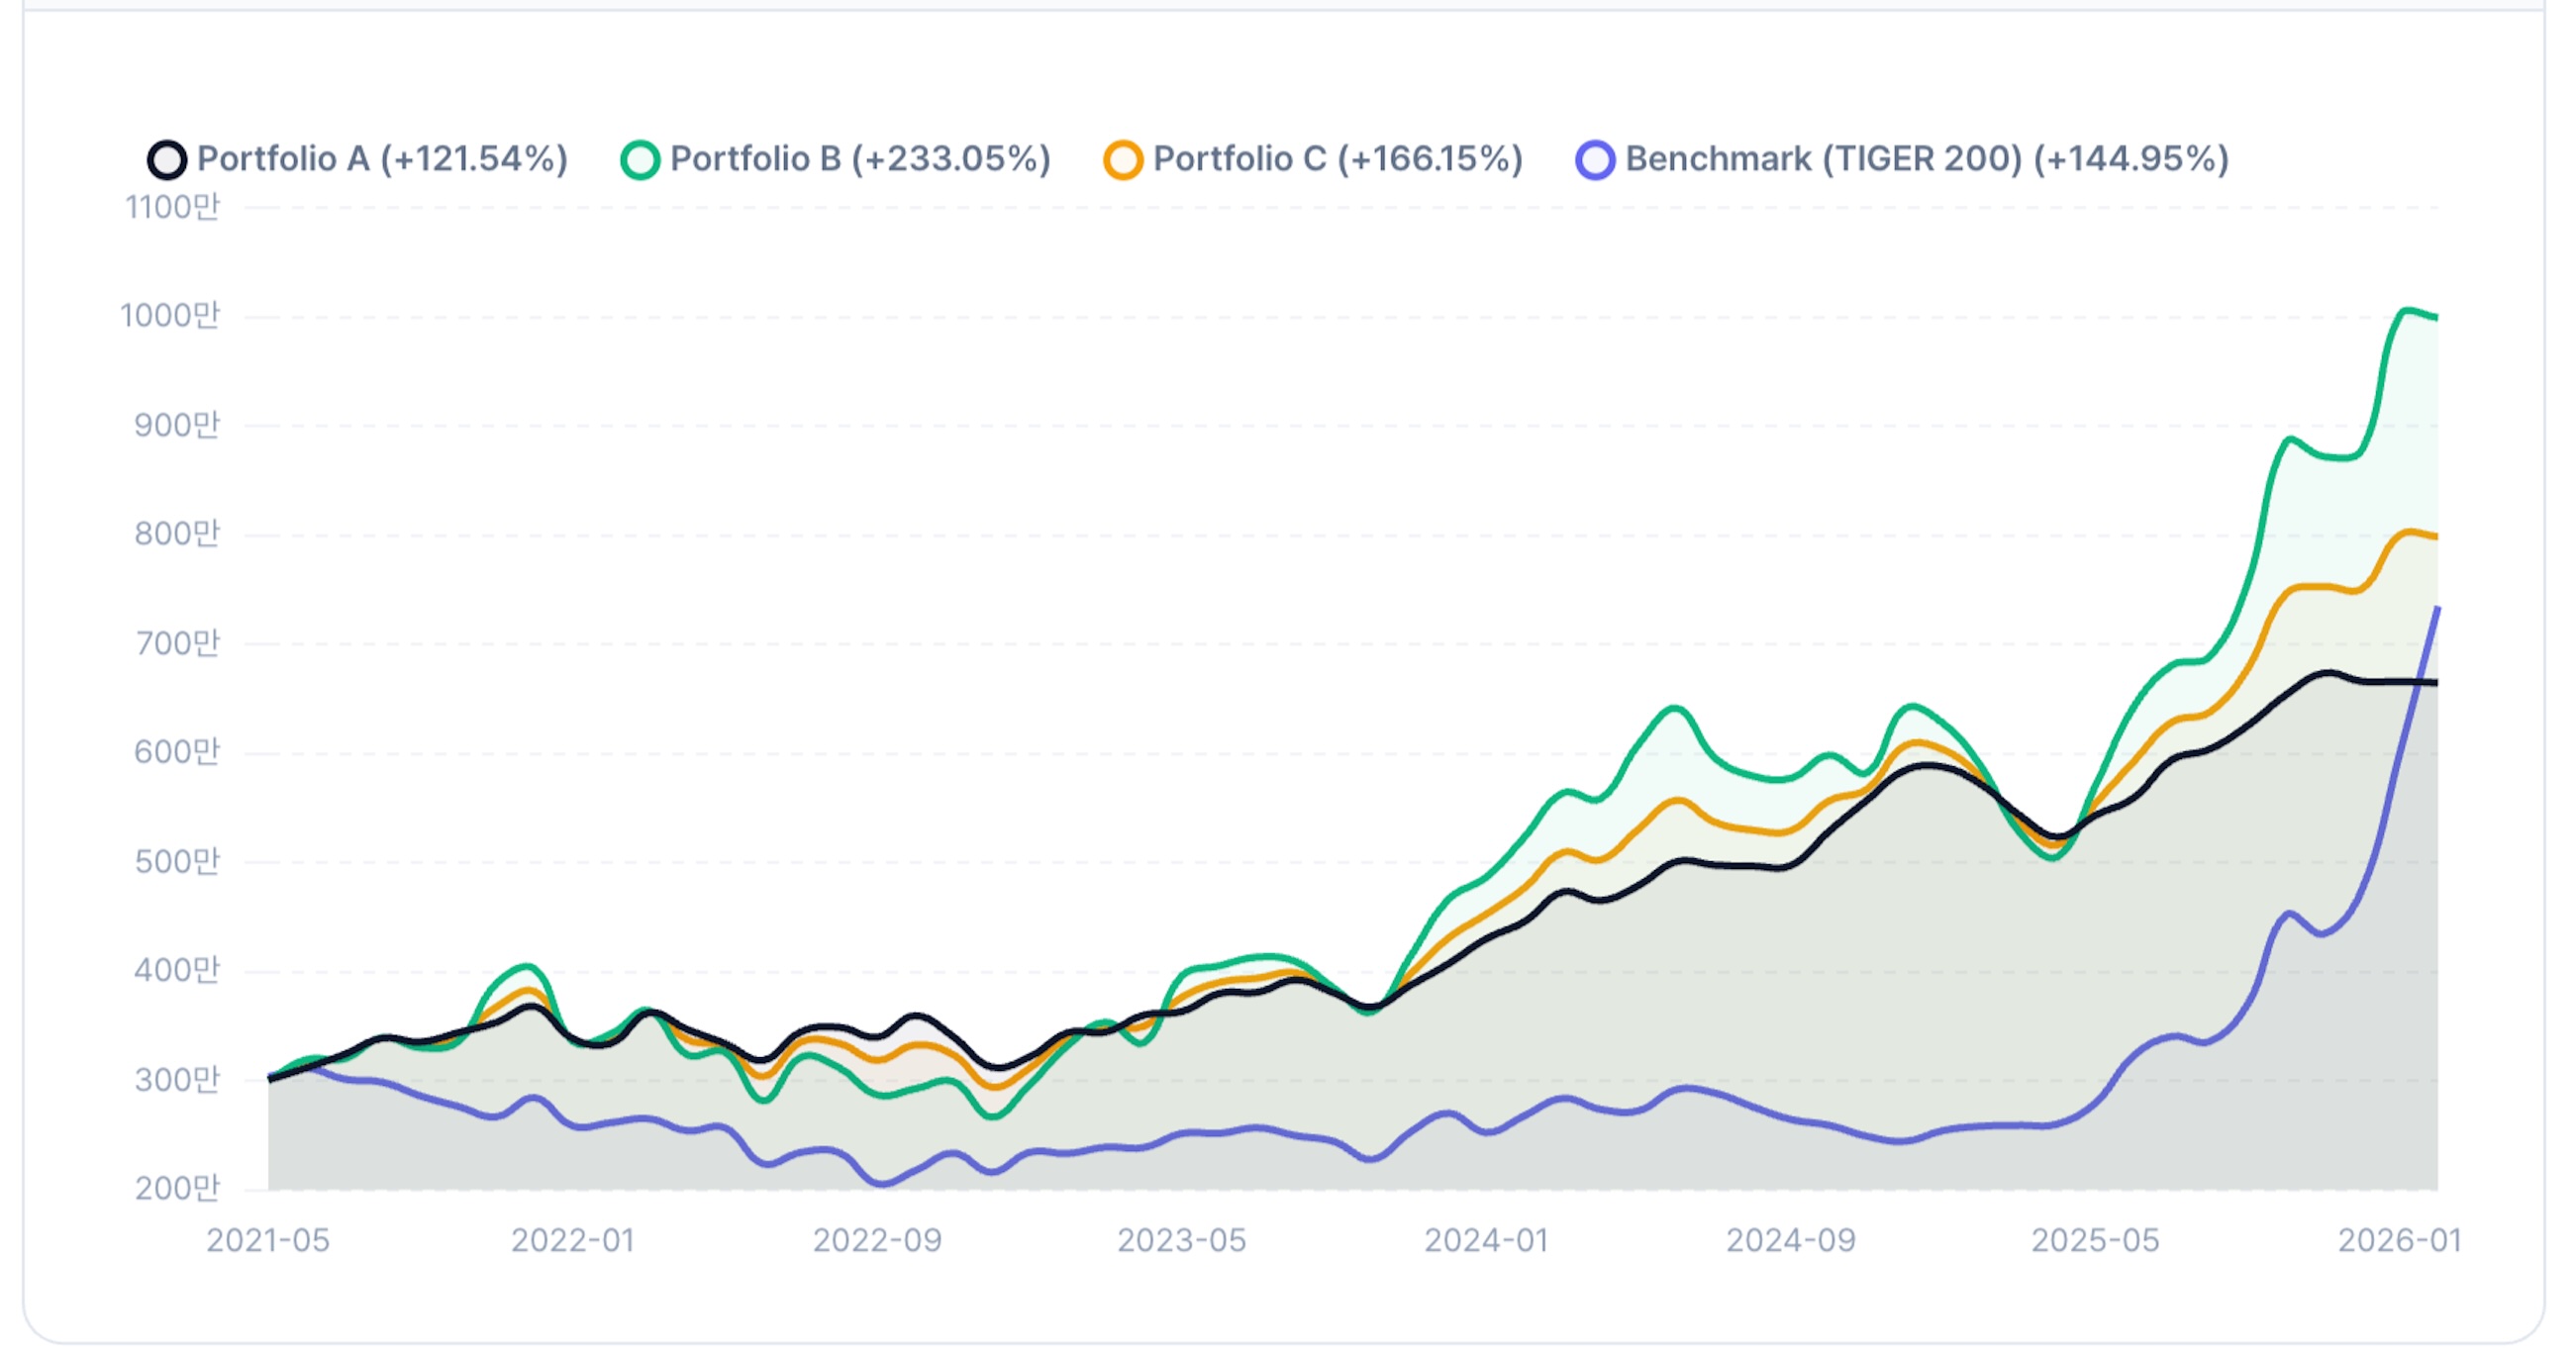
Task: Toggle the Portfolio C (+166.15%) series label
Action: coord(1338,159)
